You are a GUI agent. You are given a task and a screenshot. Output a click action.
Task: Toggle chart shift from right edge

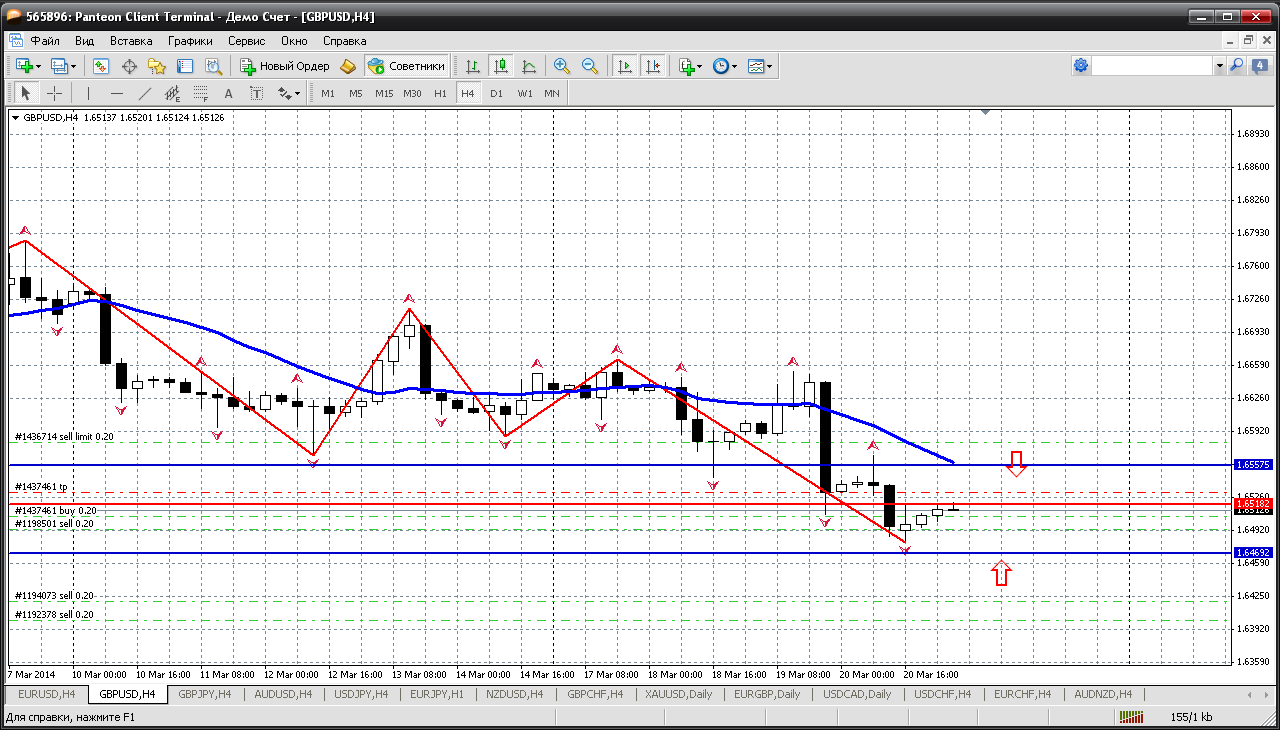(x=652, y=66)
